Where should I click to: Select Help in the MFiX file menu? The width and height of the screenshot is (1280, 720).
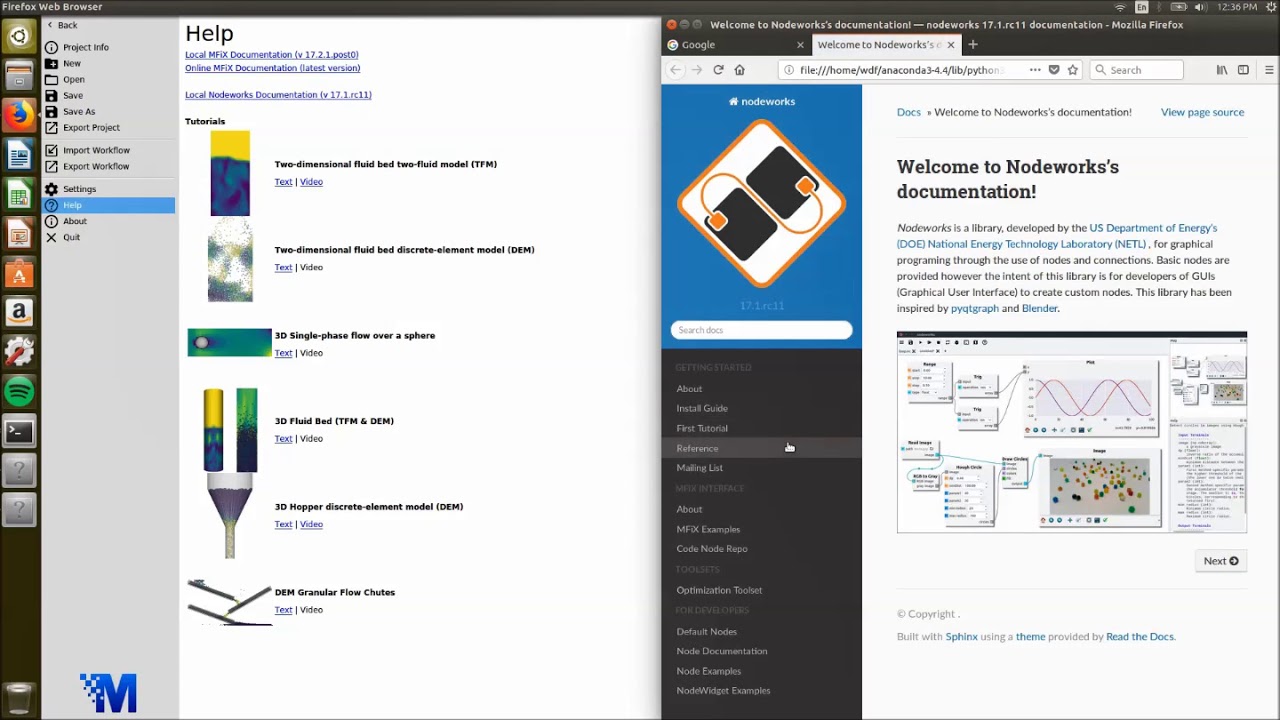tap(109, 205)
